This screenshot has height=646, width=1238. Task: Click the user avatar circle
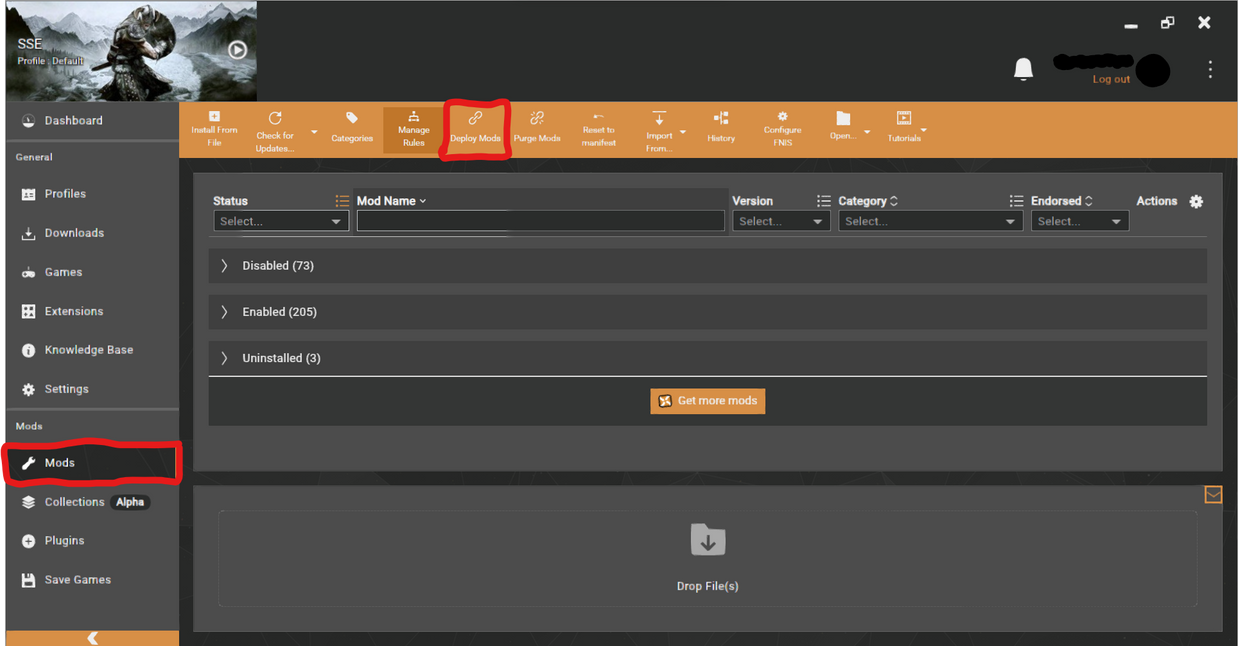1153,70
